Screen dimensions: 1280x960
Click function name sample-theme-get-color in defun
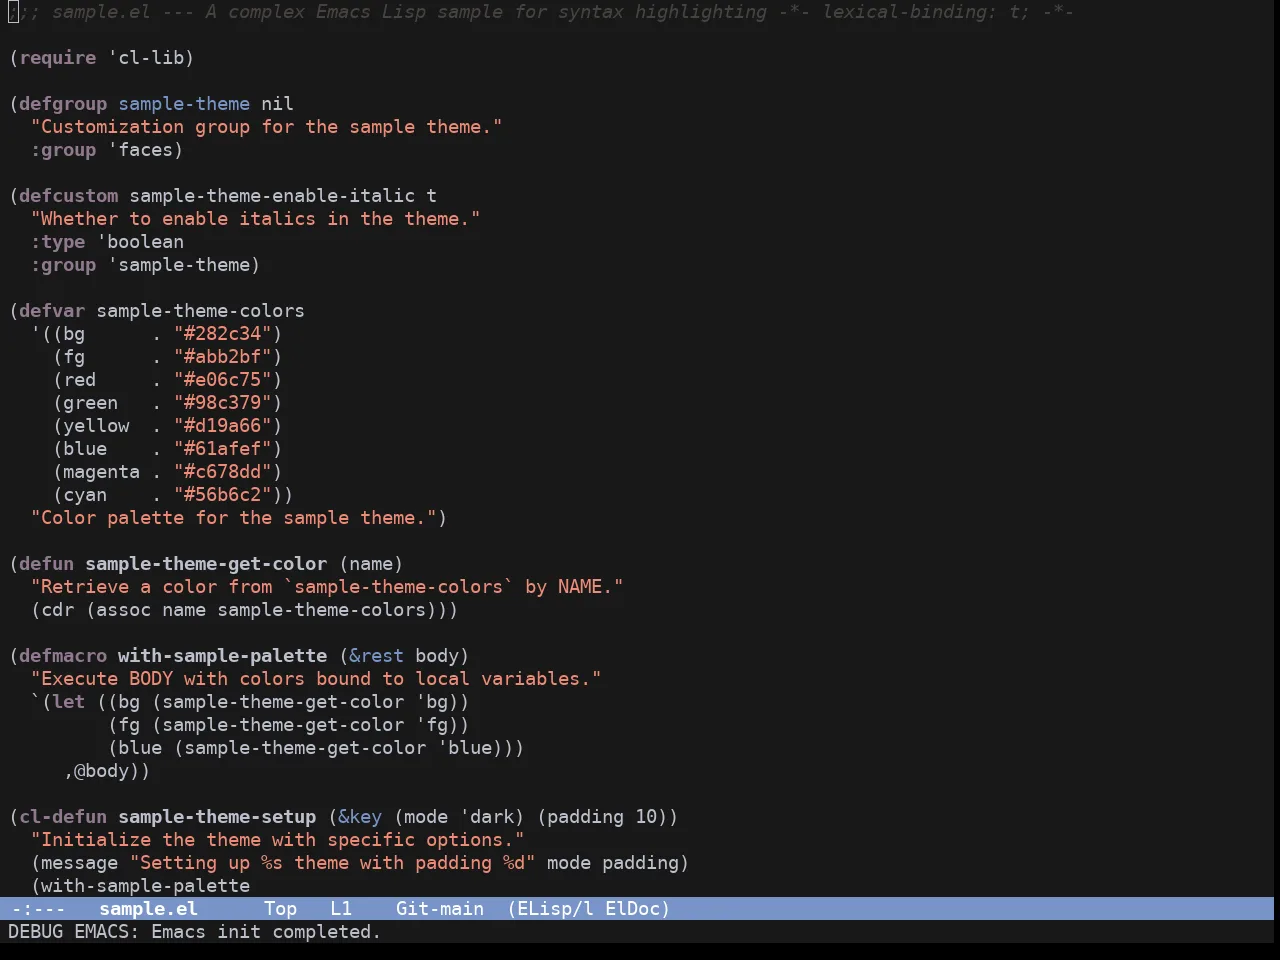coord(206,564)
